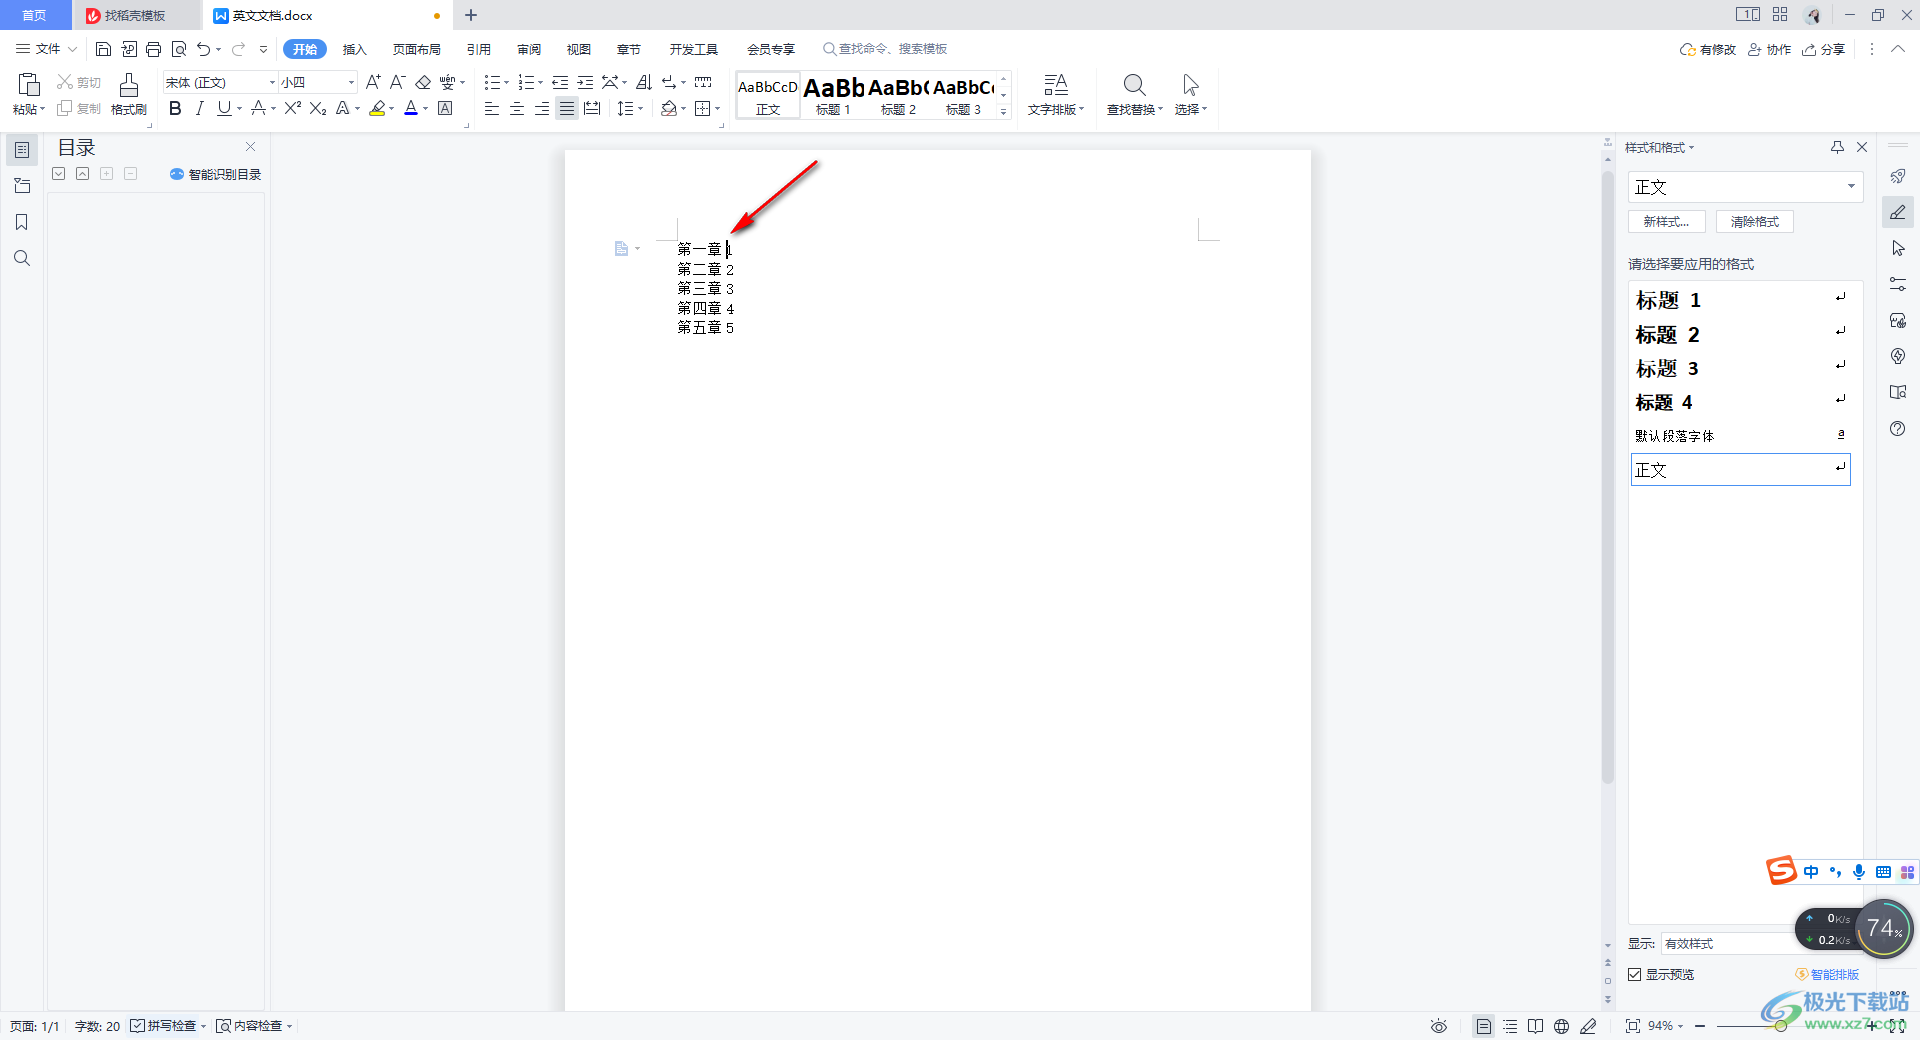Toggle the 显示预览 checkbox
The image size is (1920, 1040).
[1635, 974]
